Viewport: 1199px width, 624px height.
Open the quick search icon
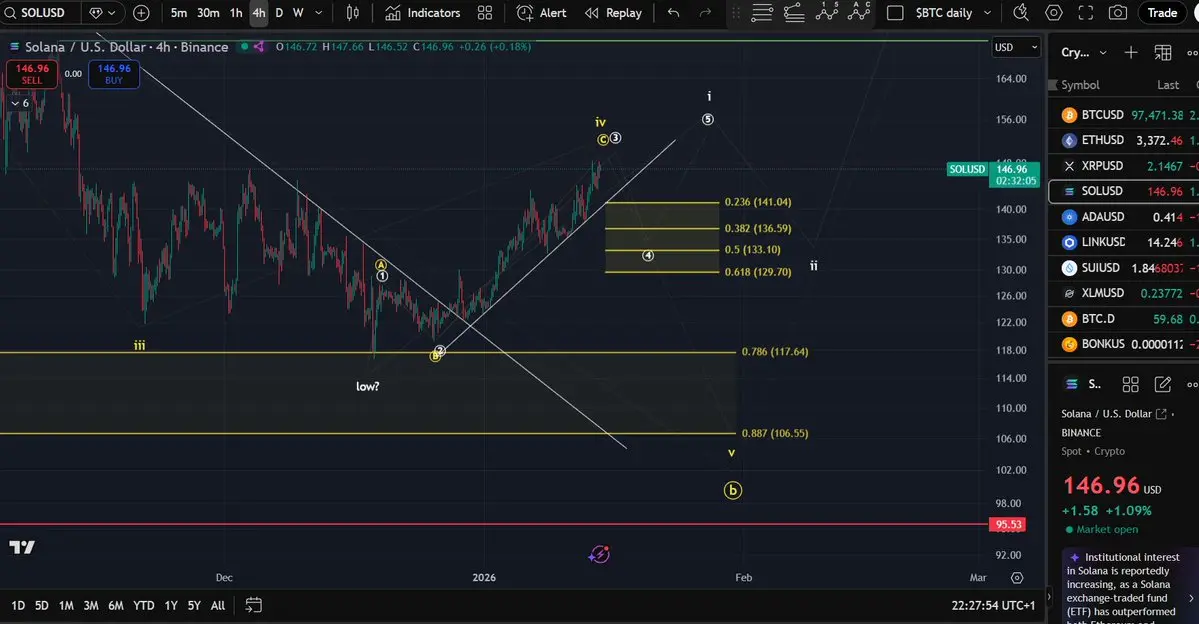(x=1021, y=13)
